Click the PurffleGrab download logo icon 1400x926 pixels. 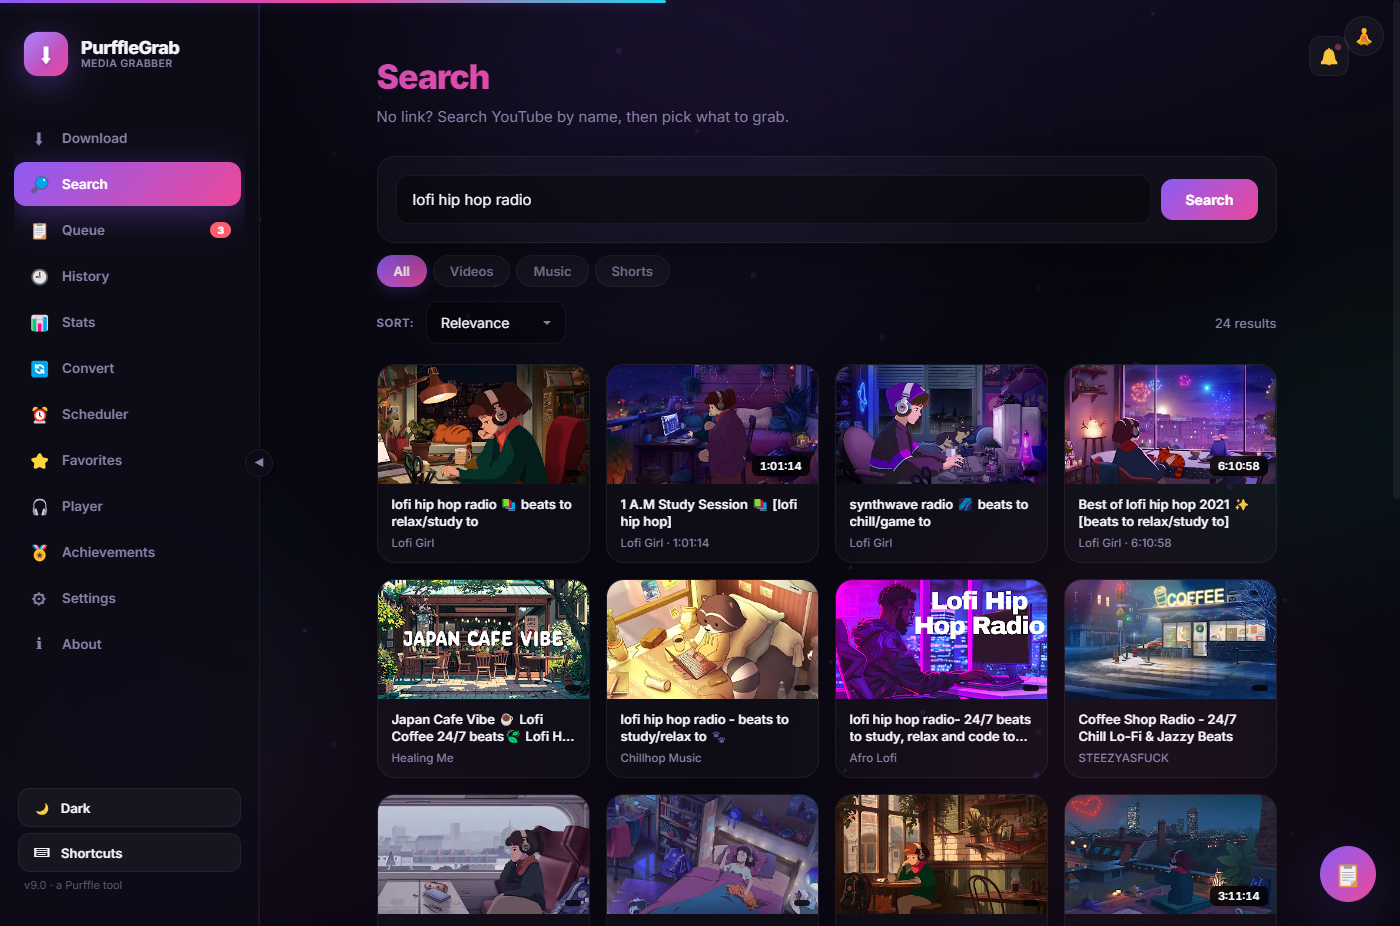pyautogui.click(x=46, y=54)
